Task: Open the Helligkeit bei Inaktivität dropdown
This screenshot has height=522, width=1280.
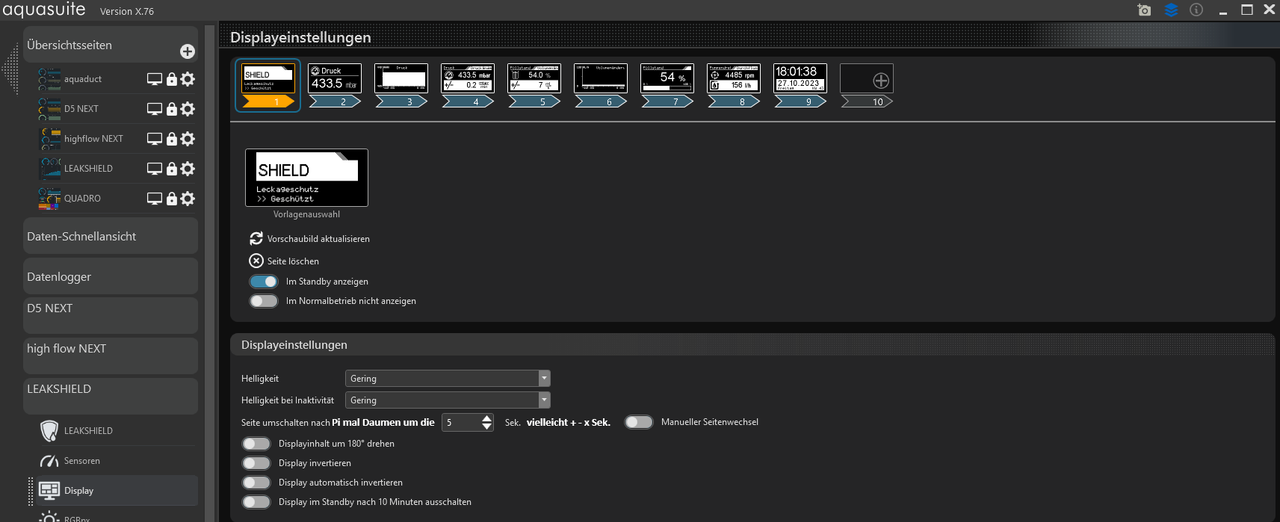Action: click(x=448, y=400)
